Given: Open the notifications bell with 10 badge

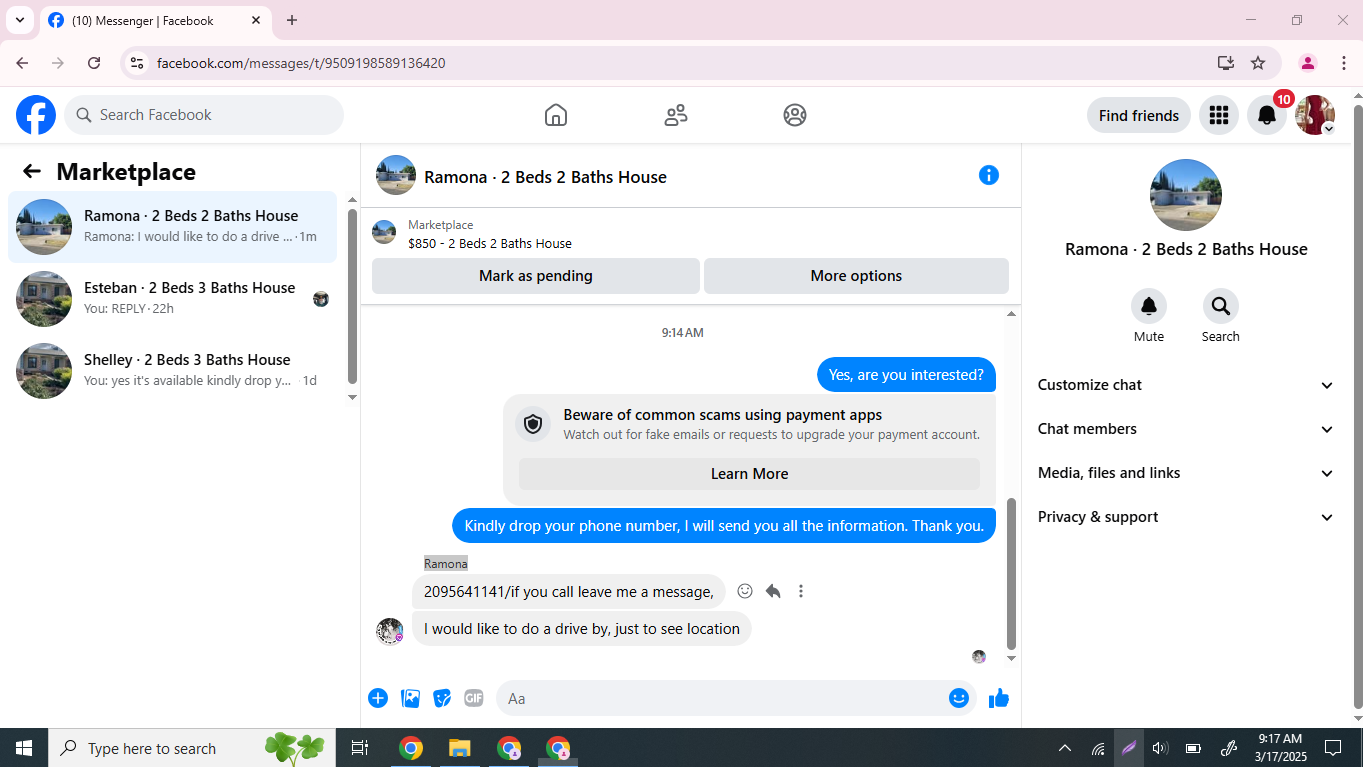Looking at the screenshot, I should click(1267, 115).
